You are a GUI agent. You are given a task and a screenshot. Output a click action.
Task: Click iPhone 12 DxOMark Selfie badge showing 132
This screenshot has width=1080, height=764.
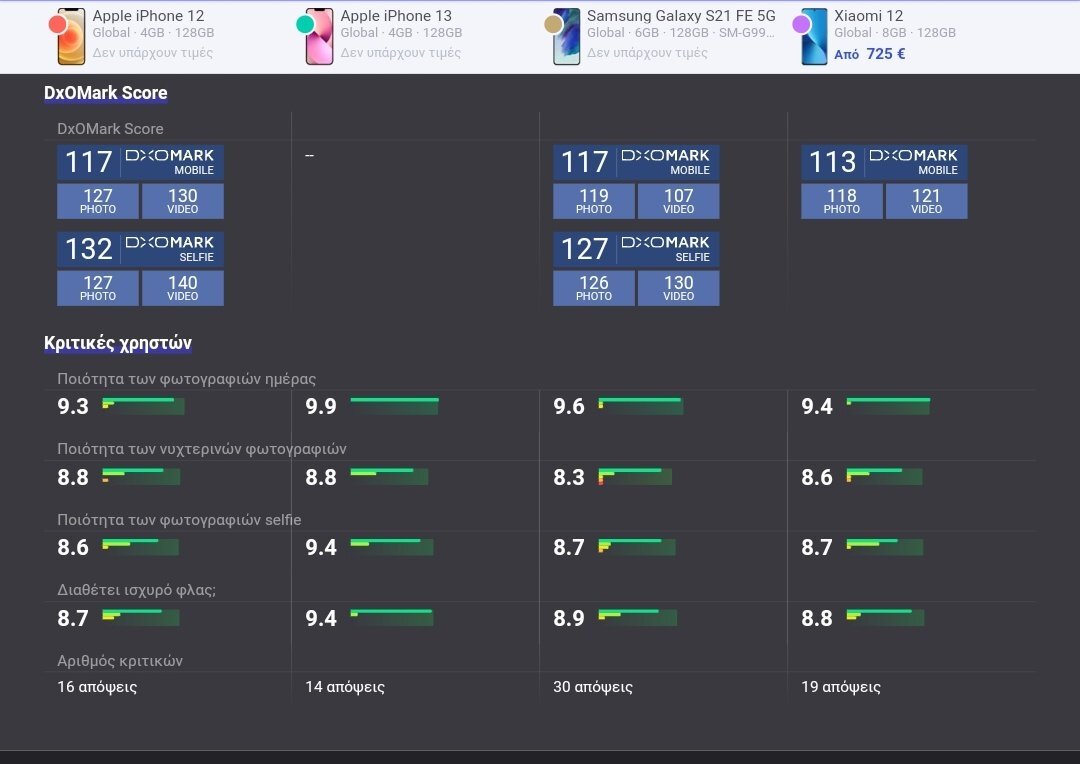pyautogui.click(x=141, y=249)
